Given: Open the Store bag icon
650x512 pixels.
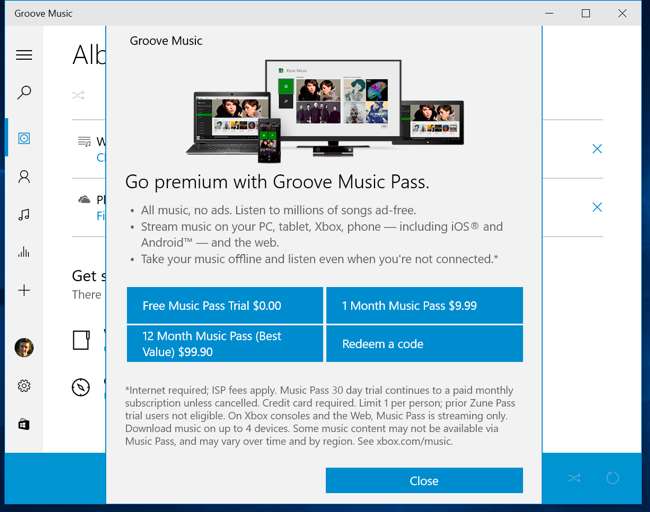Looking at the screenshot, I should tap(24, 424).
